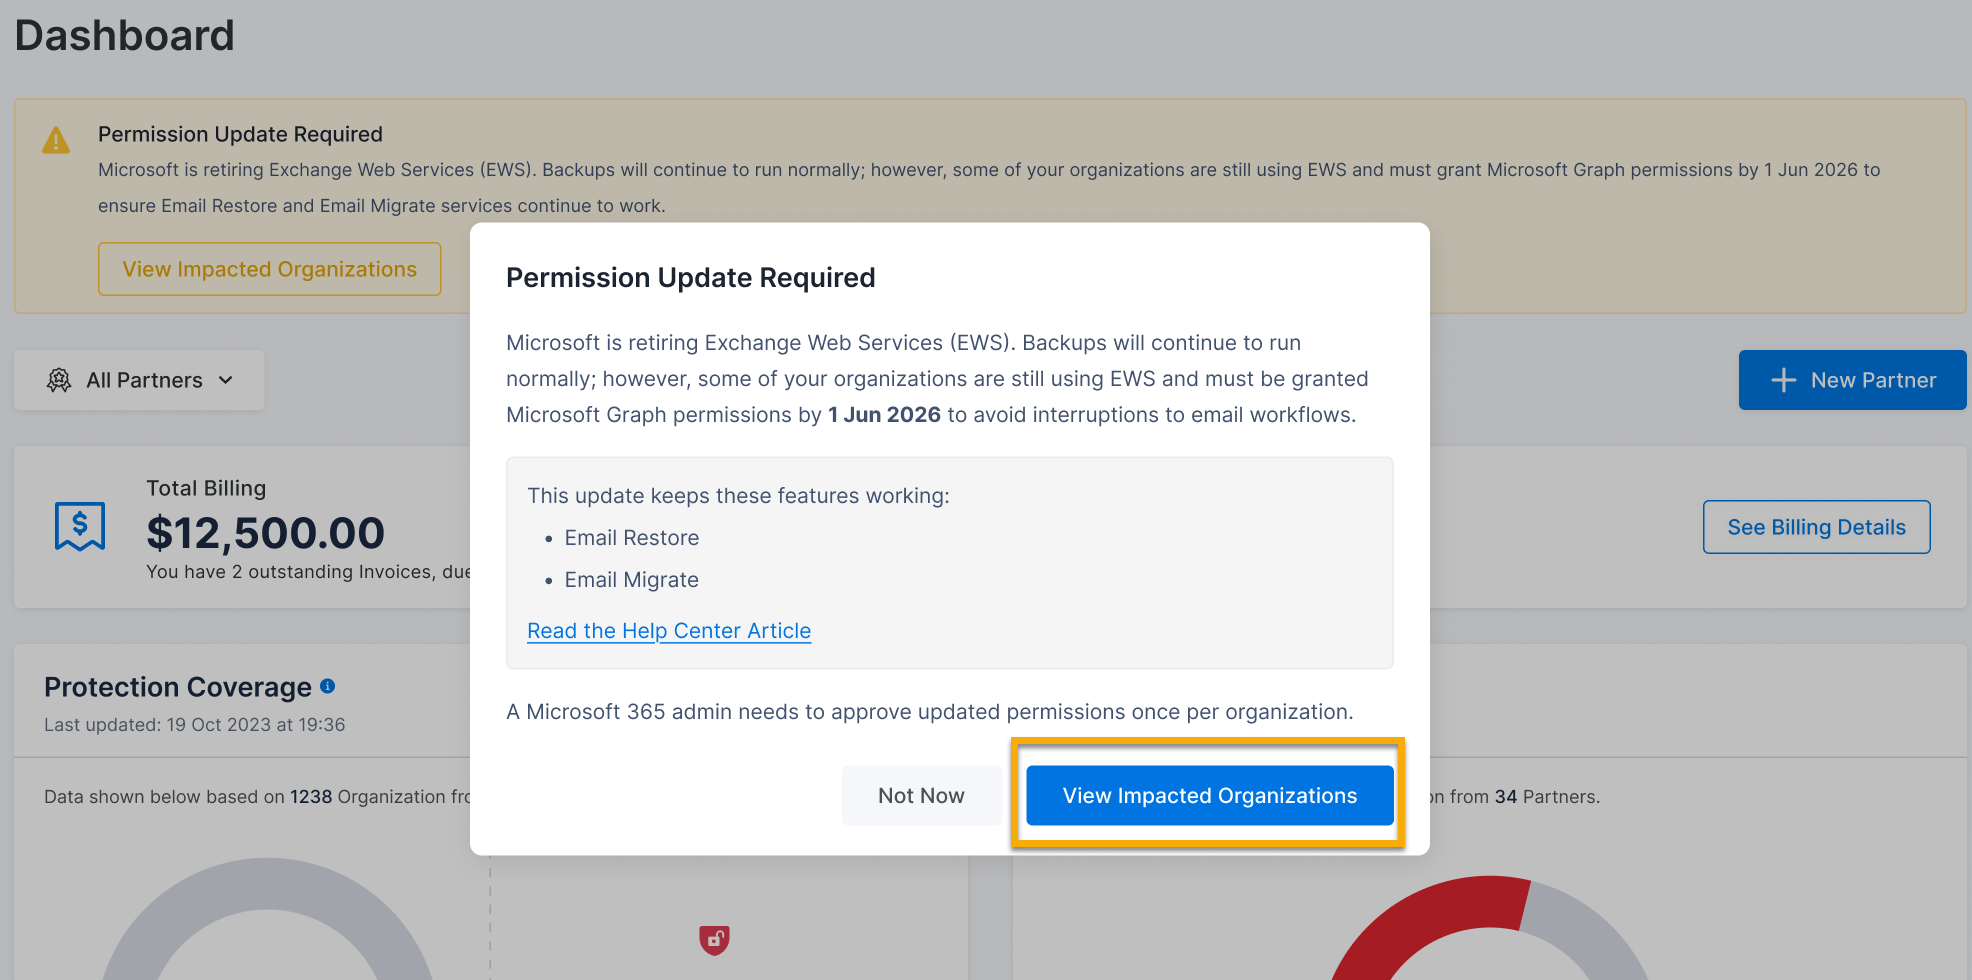Viewport: 1972px width, 980px height.
Task: Open See Billing Details
Action: tap(1816, 527)
